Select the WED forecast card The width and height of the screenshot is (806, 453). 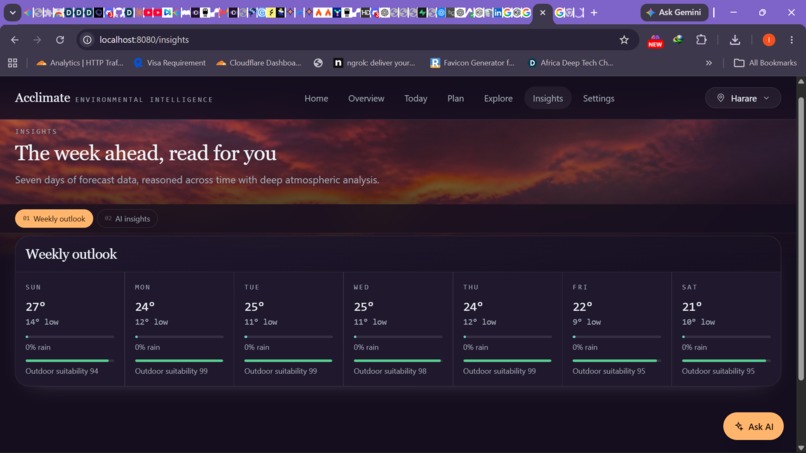398,329
